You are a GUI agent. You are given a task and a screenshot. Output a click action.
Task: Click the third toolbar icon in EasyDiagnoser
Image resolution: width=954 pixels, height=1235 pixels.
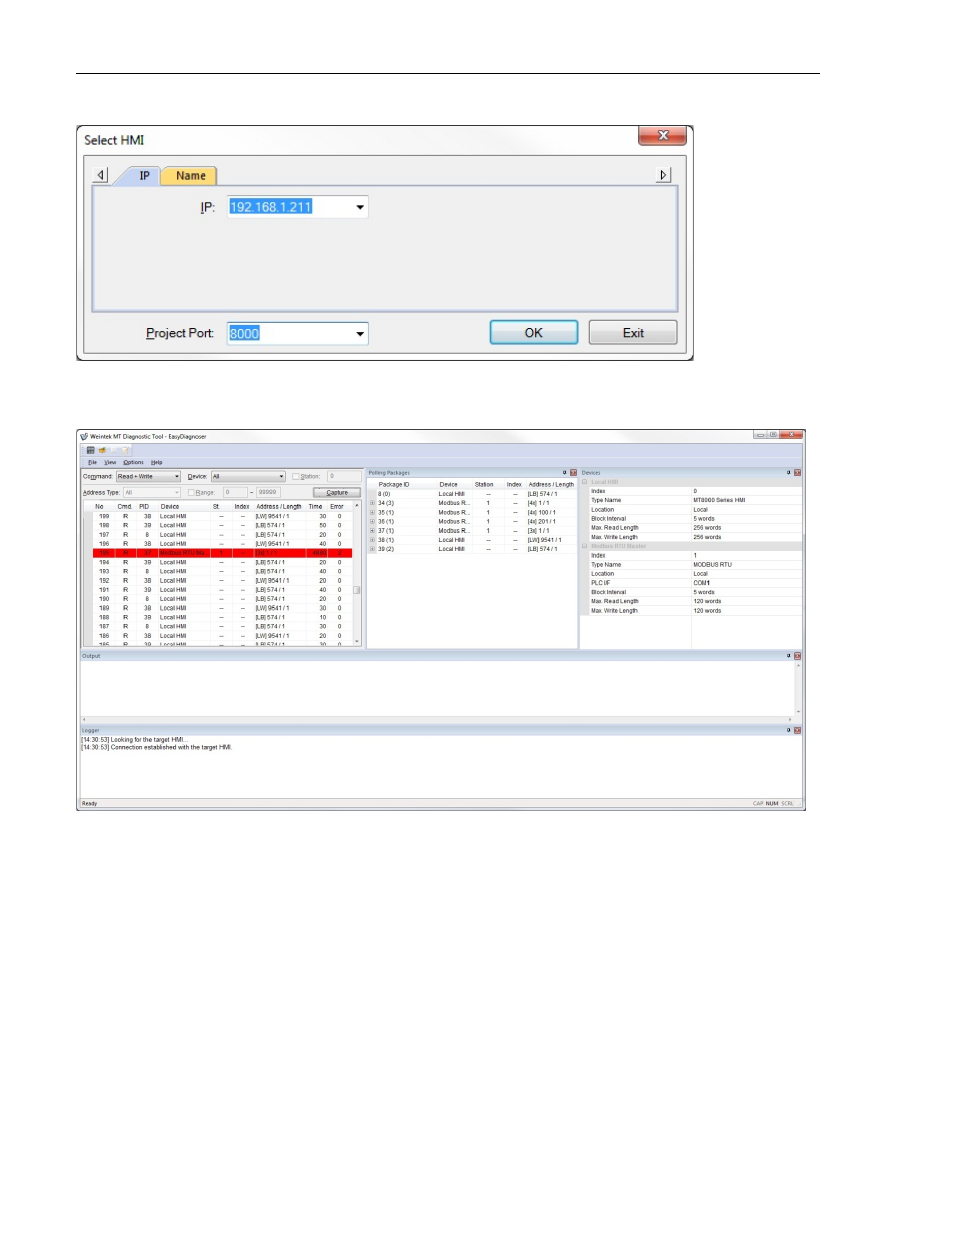(114, 450)
